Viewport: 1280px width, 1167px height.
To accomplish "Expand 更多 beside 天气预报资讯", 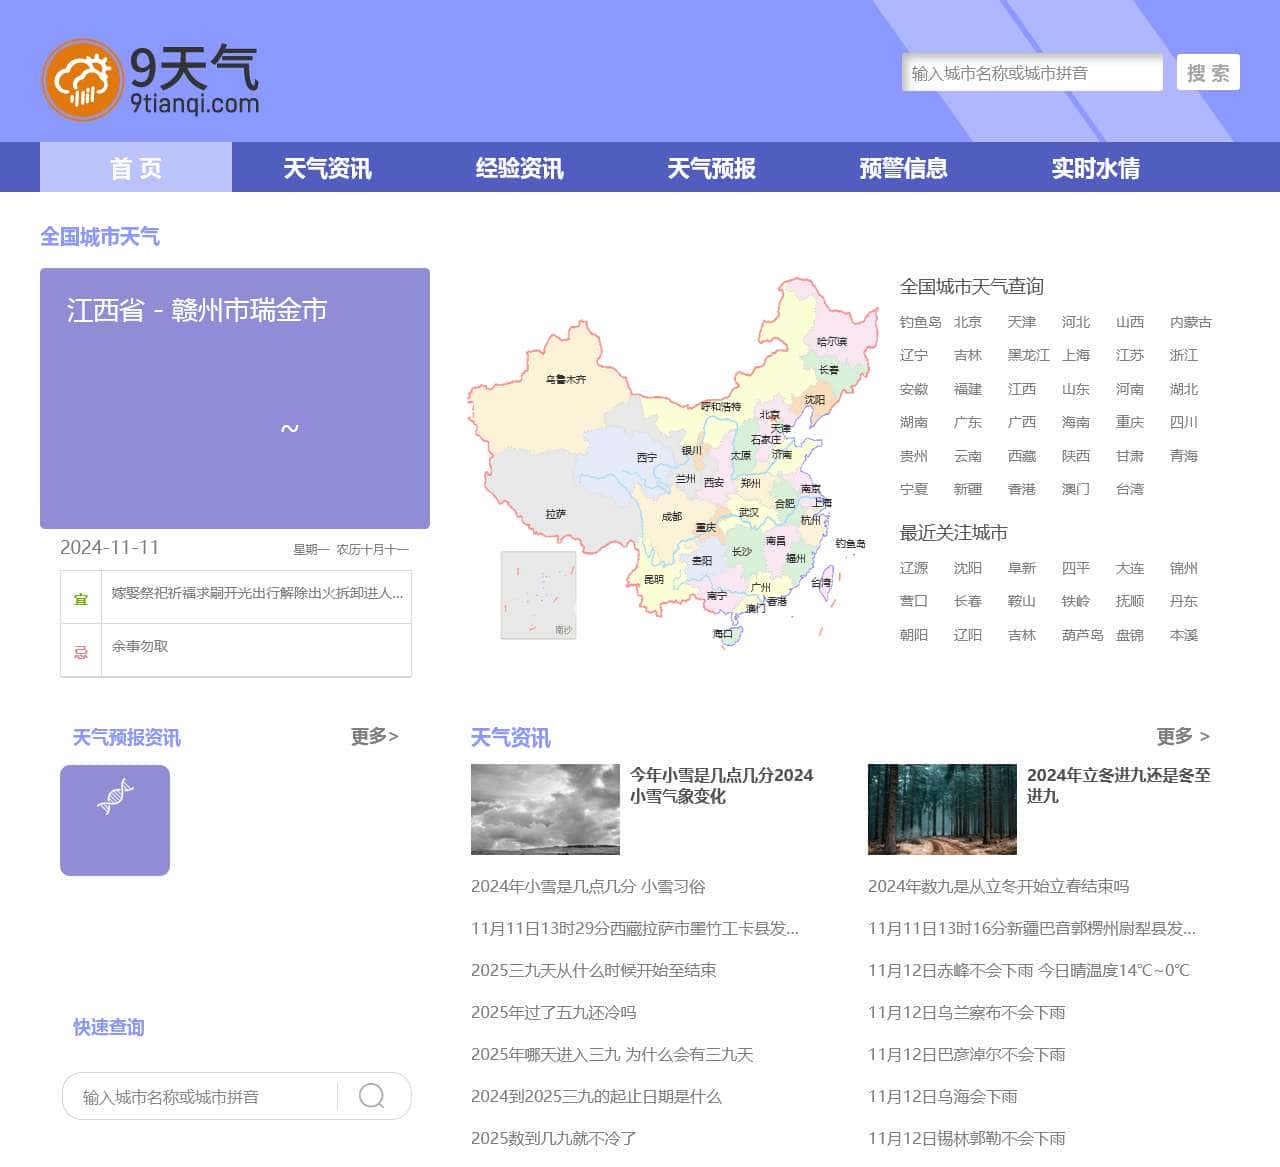I will [x=374, y=737].
